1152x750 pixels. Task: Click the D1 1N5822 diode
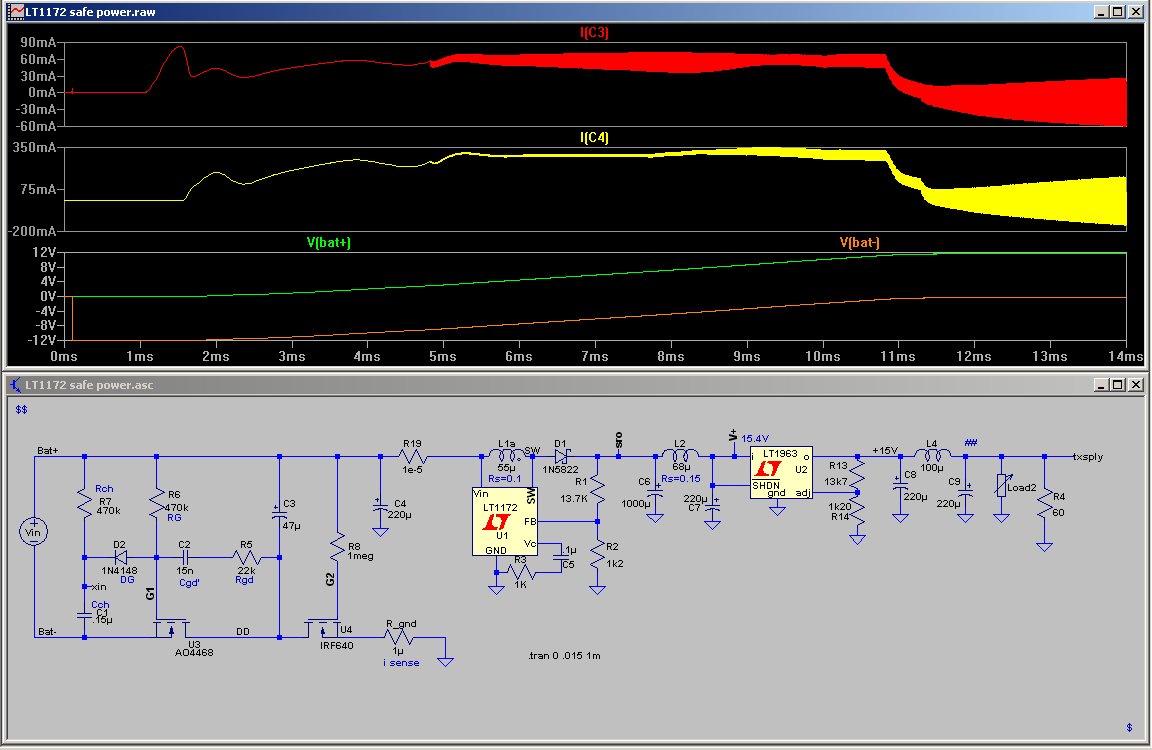tap(562, 456)
